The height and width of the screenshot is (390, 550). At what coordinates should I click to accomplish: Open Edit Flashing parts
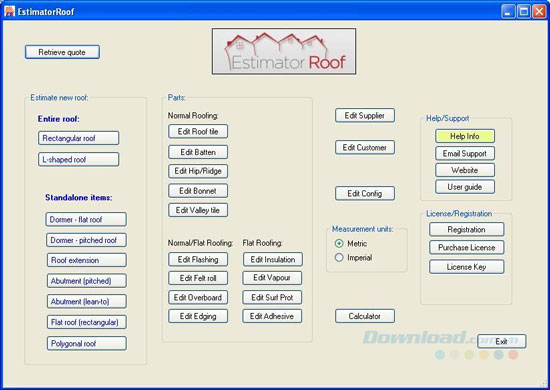198,260
